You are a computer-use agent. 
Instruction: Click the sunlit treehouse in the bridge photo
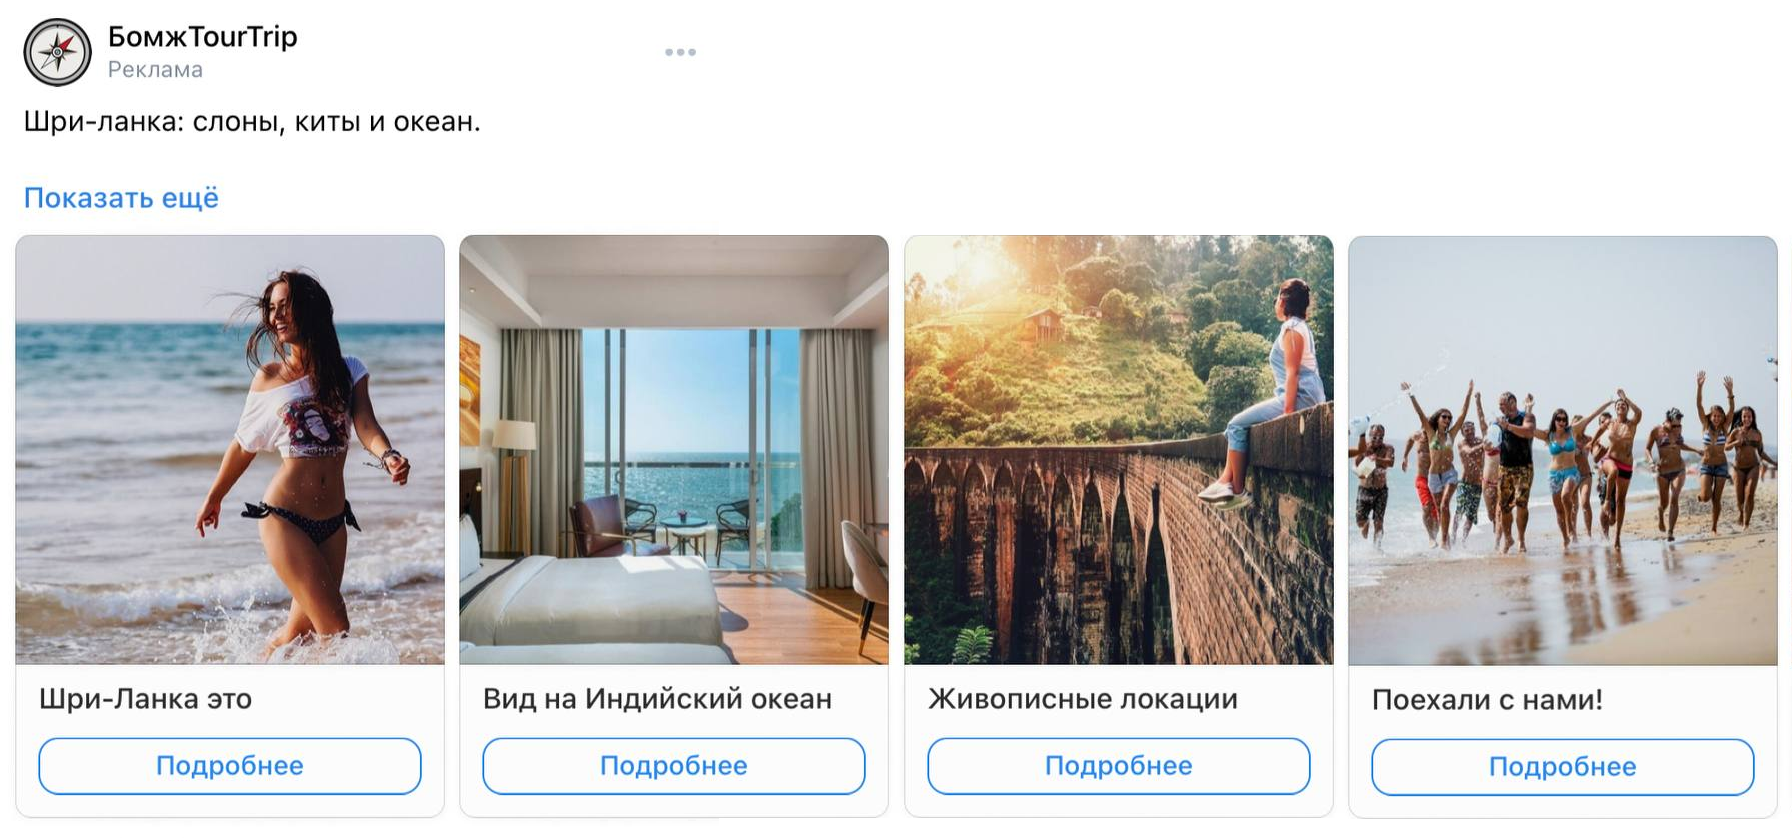pyautogui.click(x=1042, y=322)
